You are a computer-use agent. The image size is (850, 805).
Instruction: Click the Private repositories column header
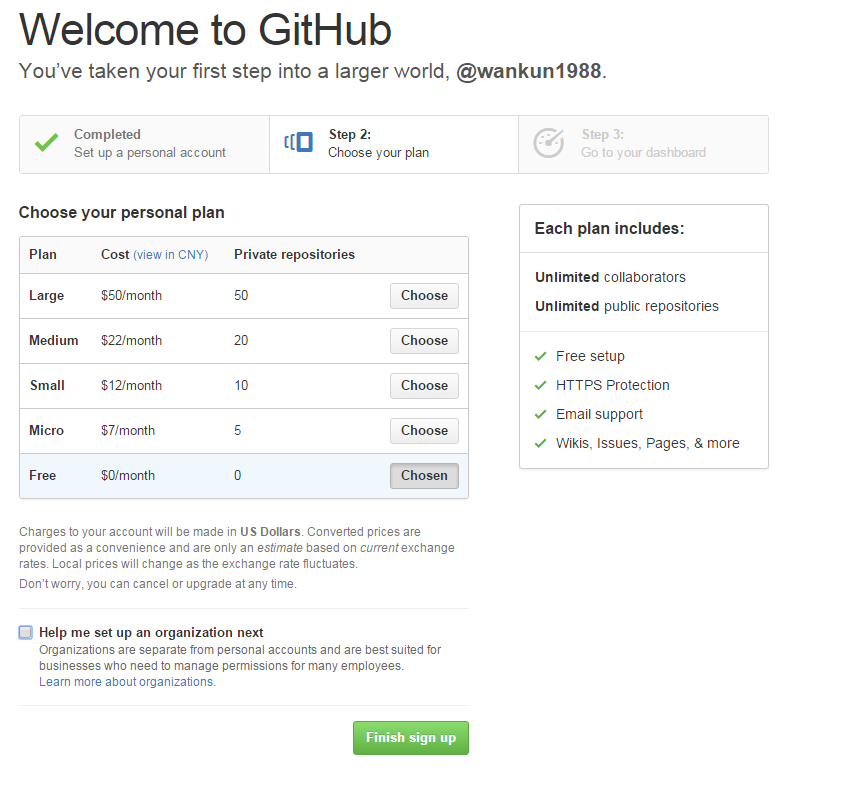[294, 255]
